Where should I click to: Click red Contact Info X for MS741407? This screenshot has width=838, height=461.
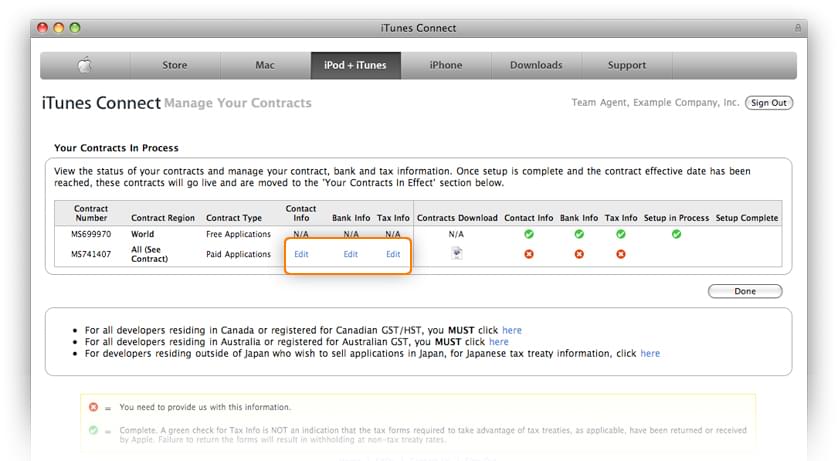(x=529, y=254)
